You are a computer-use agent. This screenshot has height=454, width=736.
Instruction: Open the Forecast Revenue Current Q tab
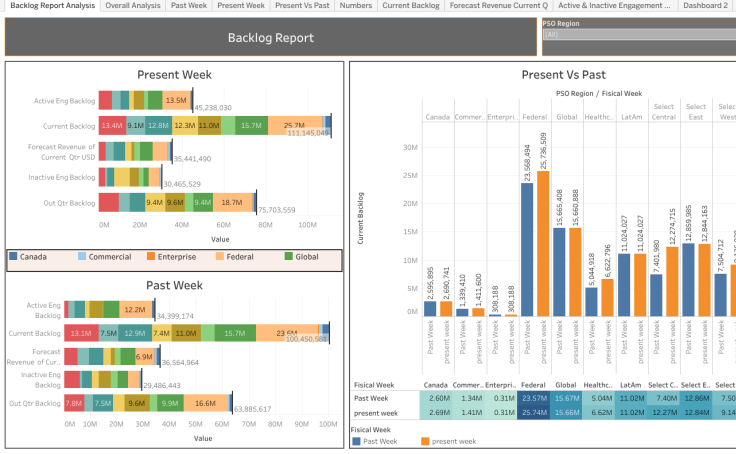click(x=498, y=6)
